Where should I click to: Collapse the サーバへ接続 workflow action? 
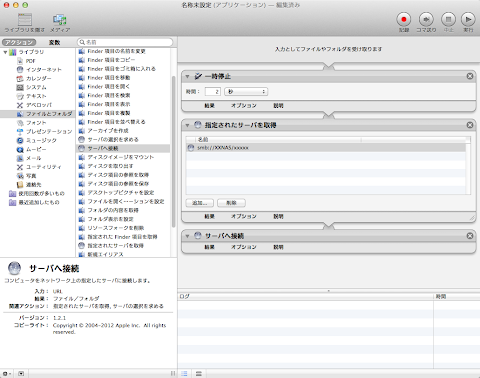pyautogui.click(x=187, y=236)
